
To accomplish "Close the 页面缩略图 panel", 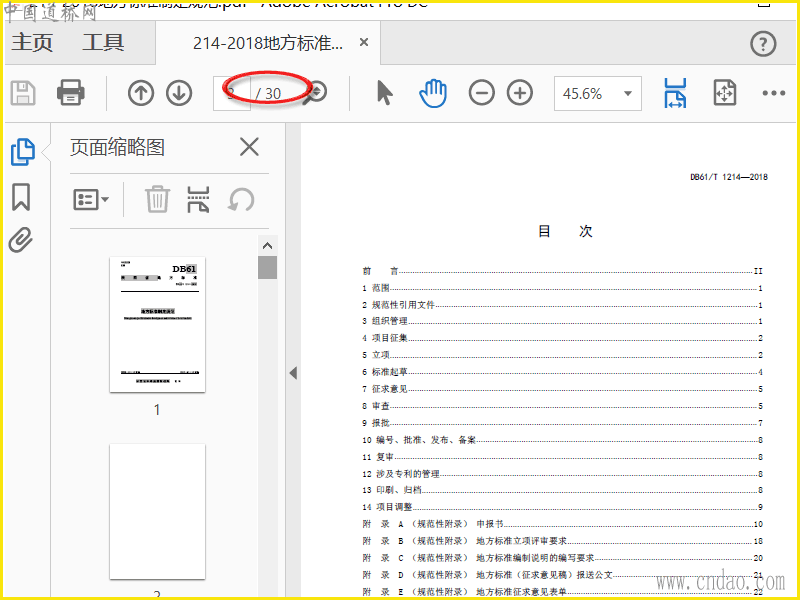I will 249,147.
